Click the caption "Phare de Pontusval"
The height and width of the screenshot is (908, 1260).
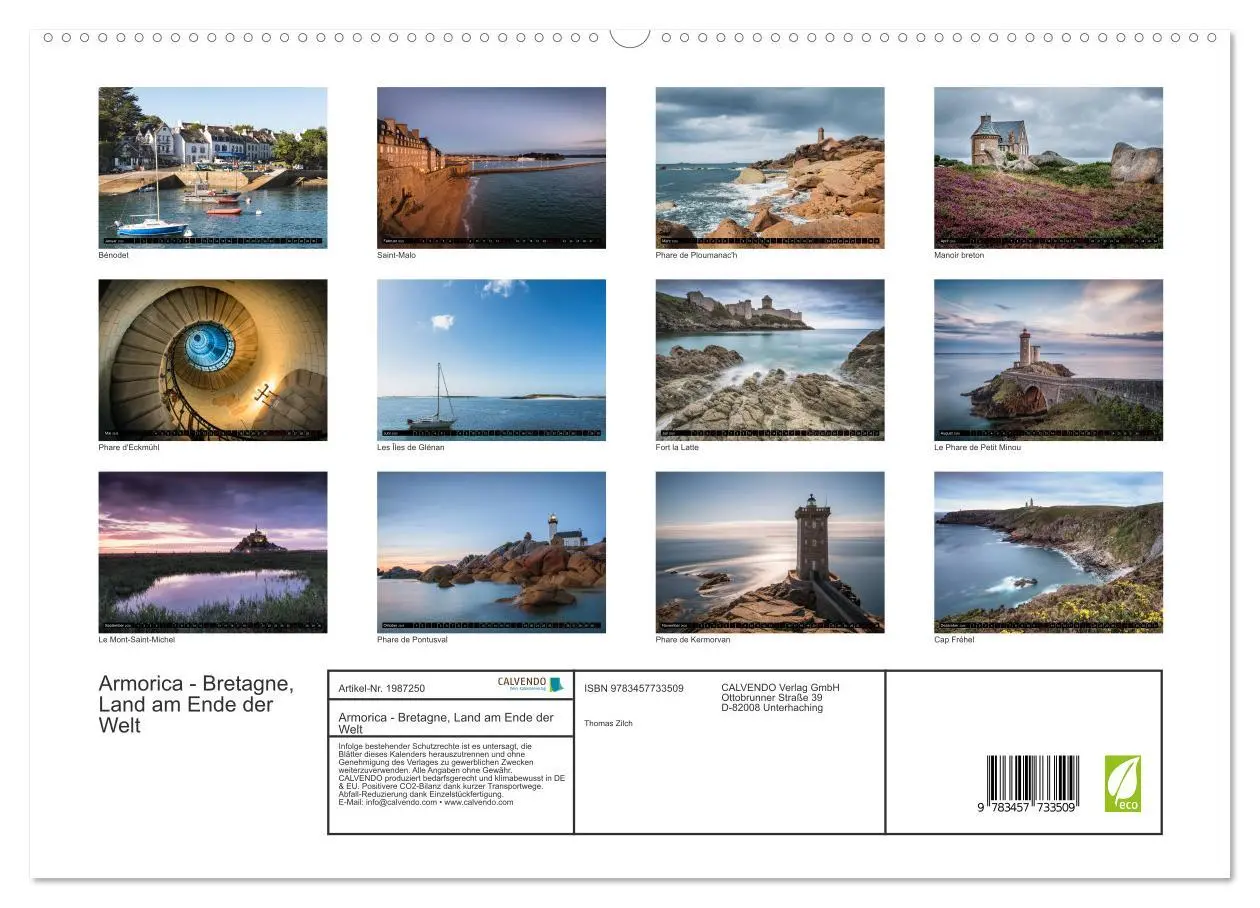[412, 639]
